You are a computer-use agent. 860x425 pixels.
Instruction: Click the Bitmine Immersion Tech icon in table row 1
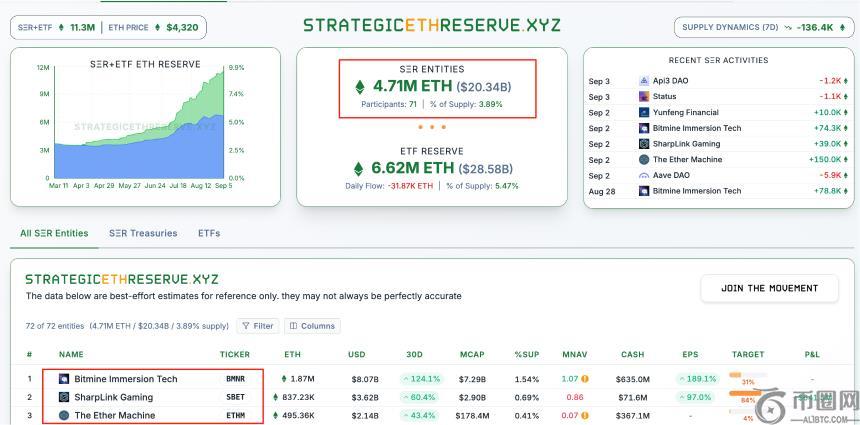coord(64,379)
